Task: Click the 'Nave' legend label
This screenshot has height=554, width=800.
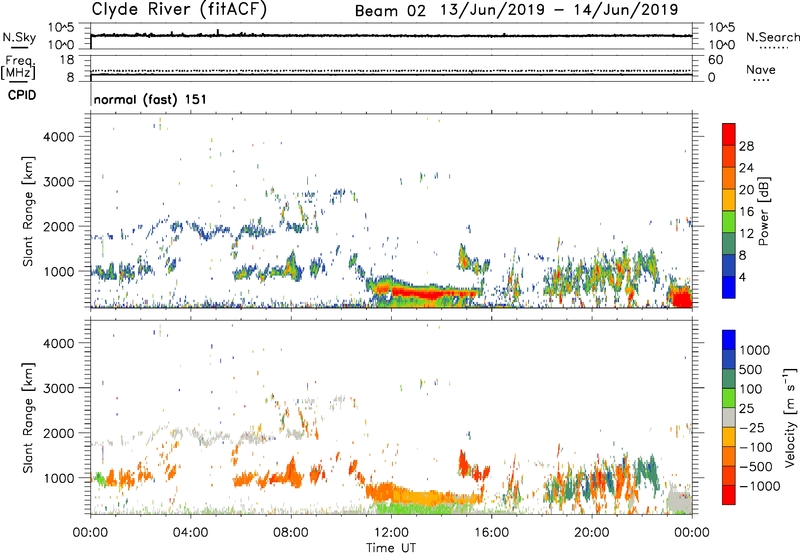Action: [761, 69]
